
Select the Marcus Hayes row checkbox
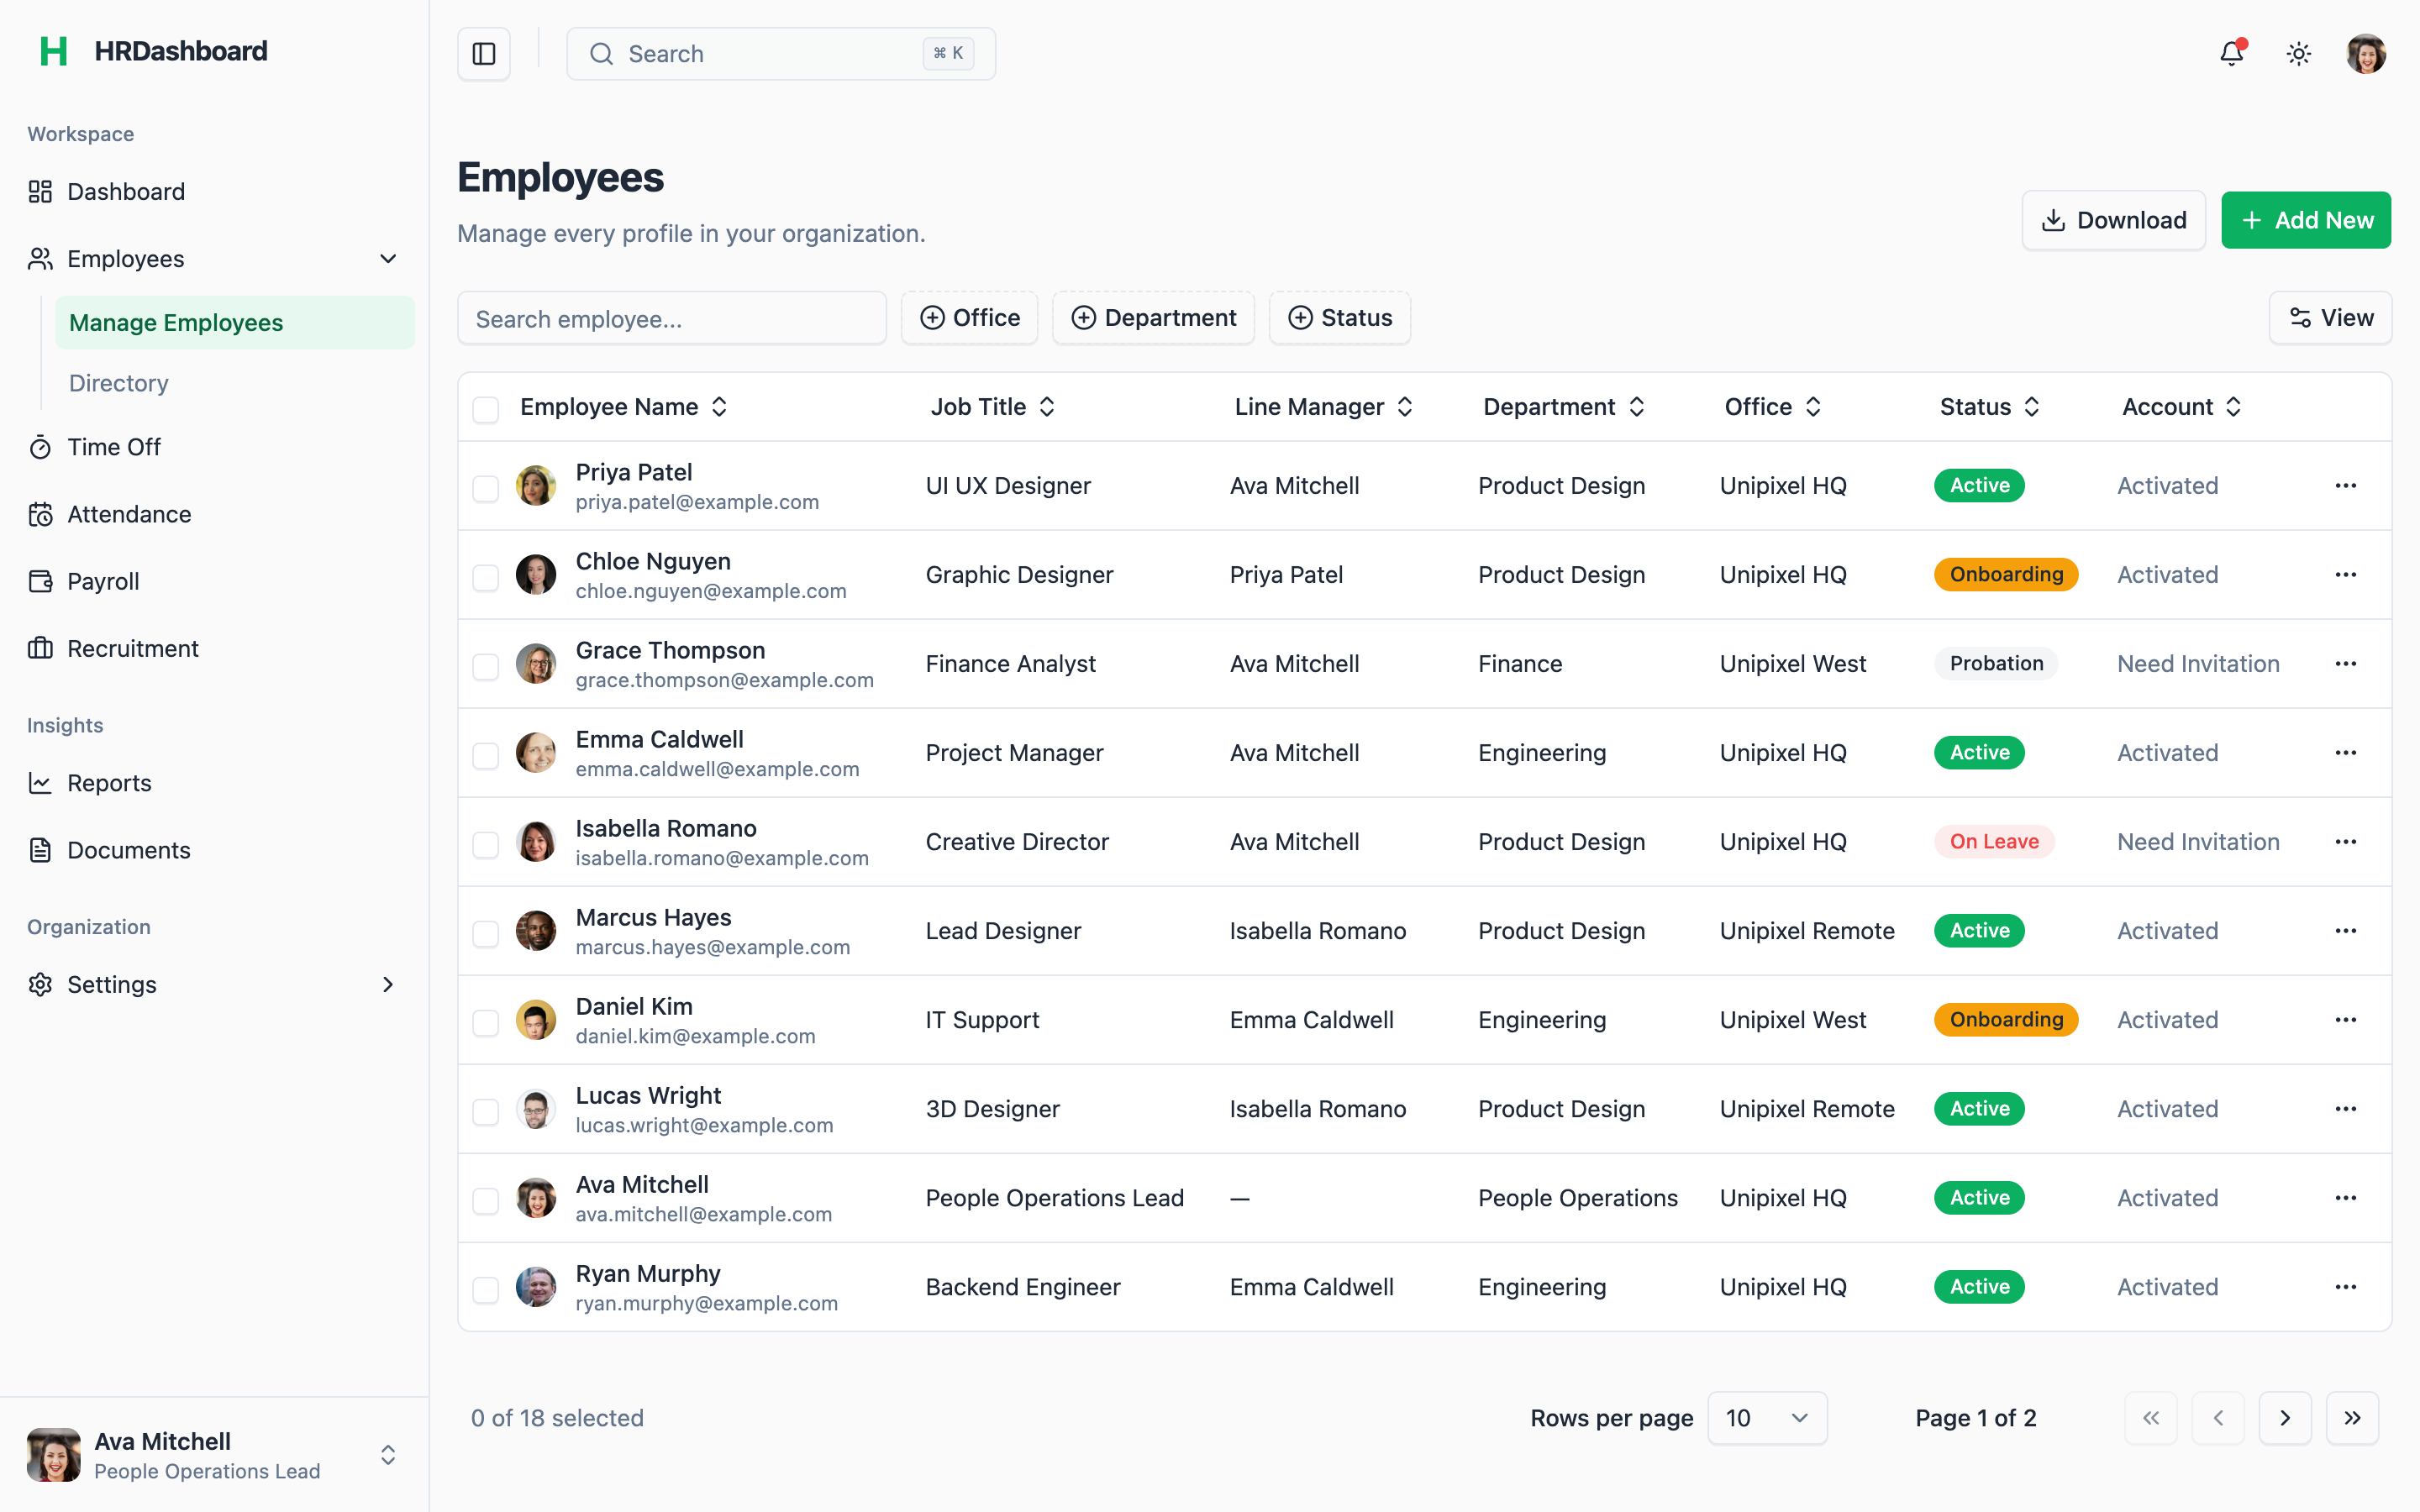486,933
